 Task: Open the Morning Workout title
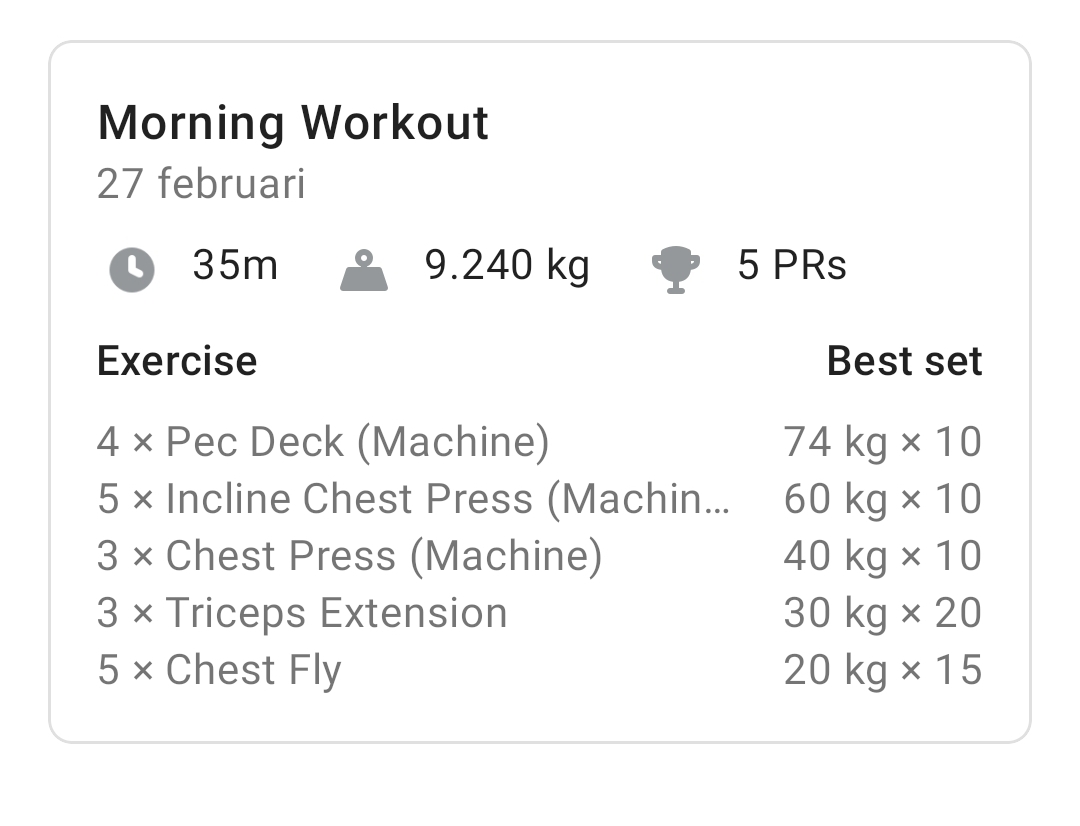(x=293, y=123)
